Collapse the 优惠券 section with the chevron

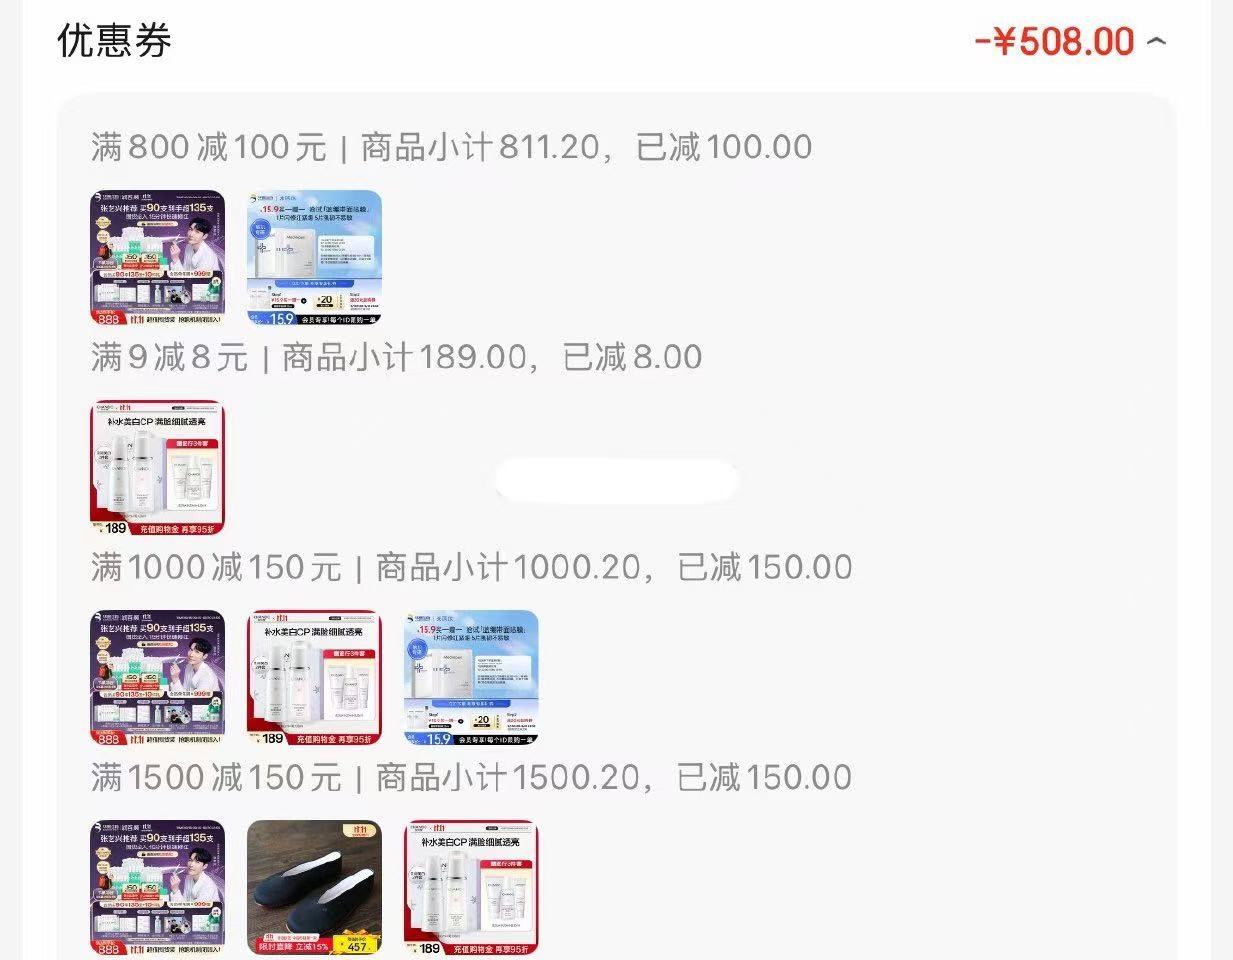point(1156,42)
